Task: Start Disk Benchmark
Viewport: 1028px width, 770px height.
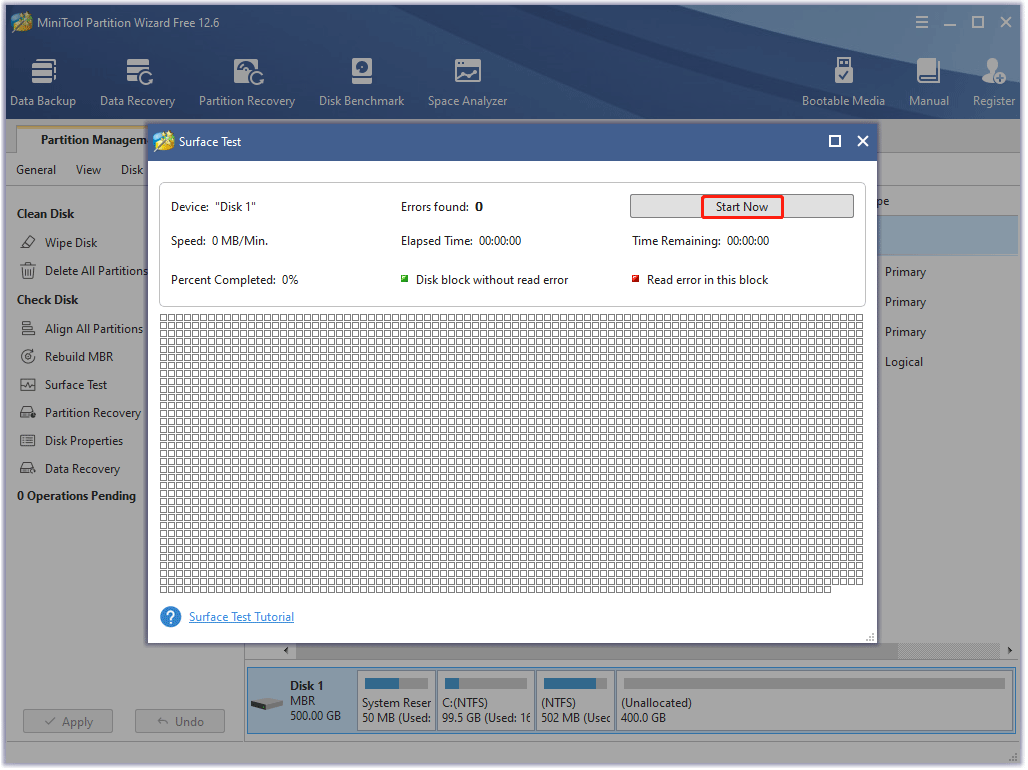Action: tap(361, 81)
